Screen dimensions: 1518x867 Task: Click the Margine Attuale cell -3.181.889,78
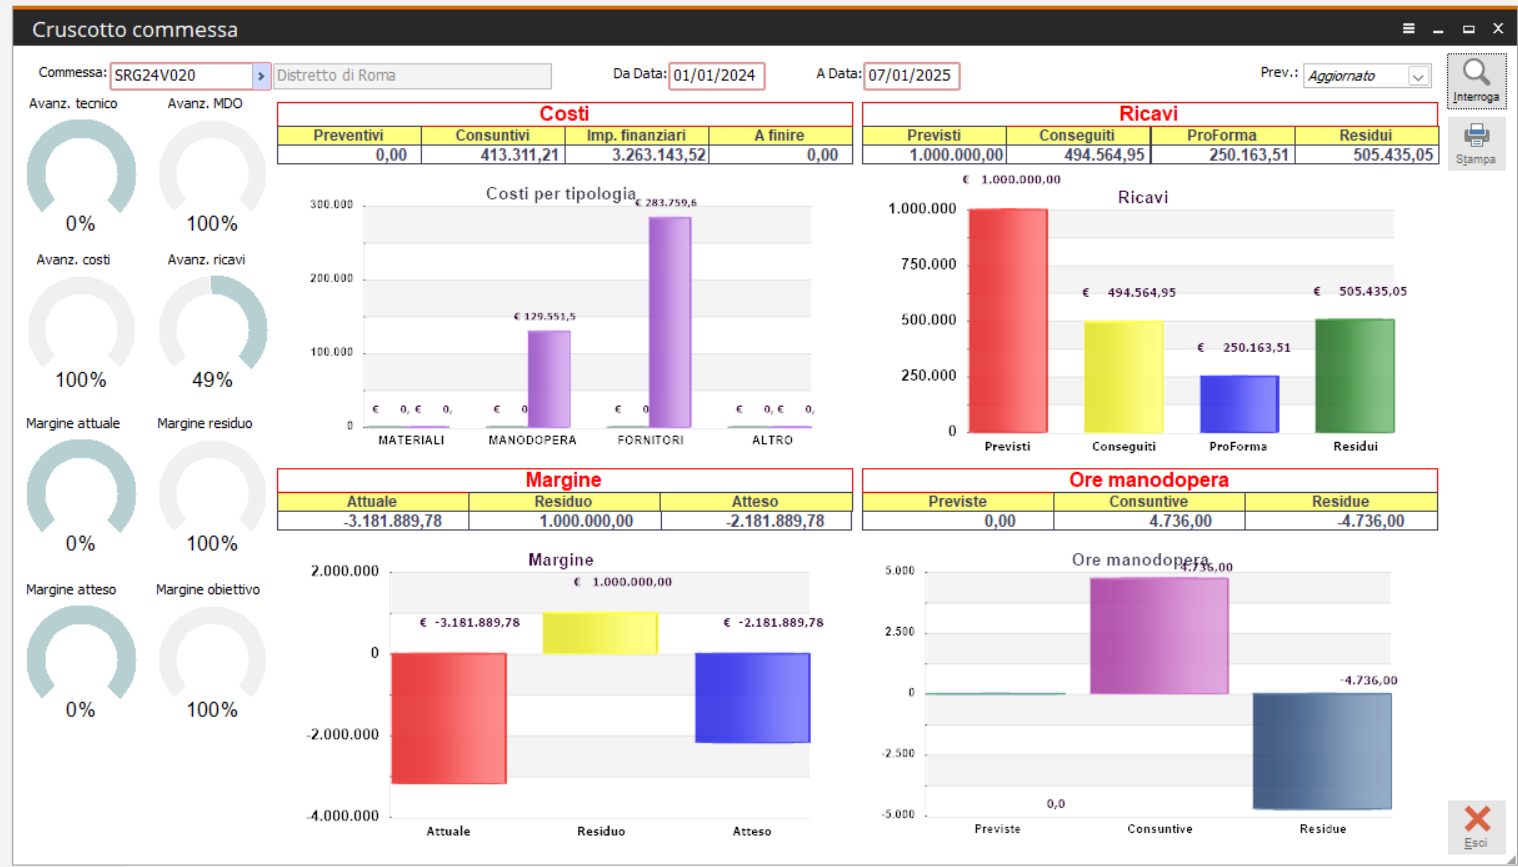[x=373, y=521]
